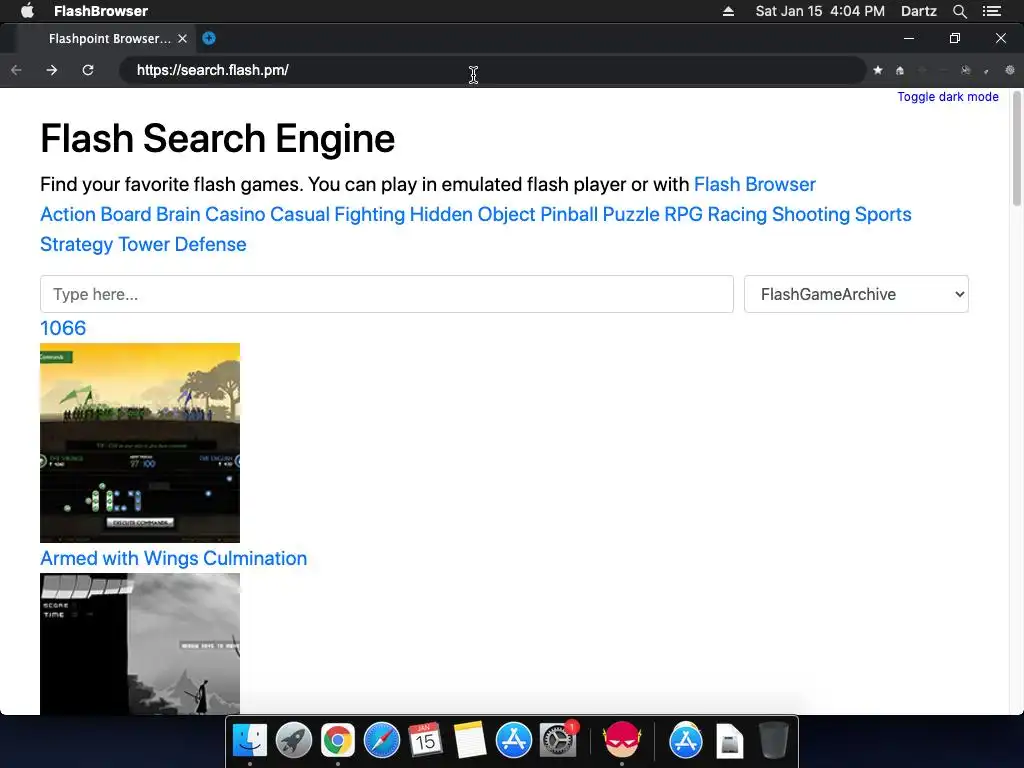Click Armed with Wings Culmination thumbnail

pos(140,644)
